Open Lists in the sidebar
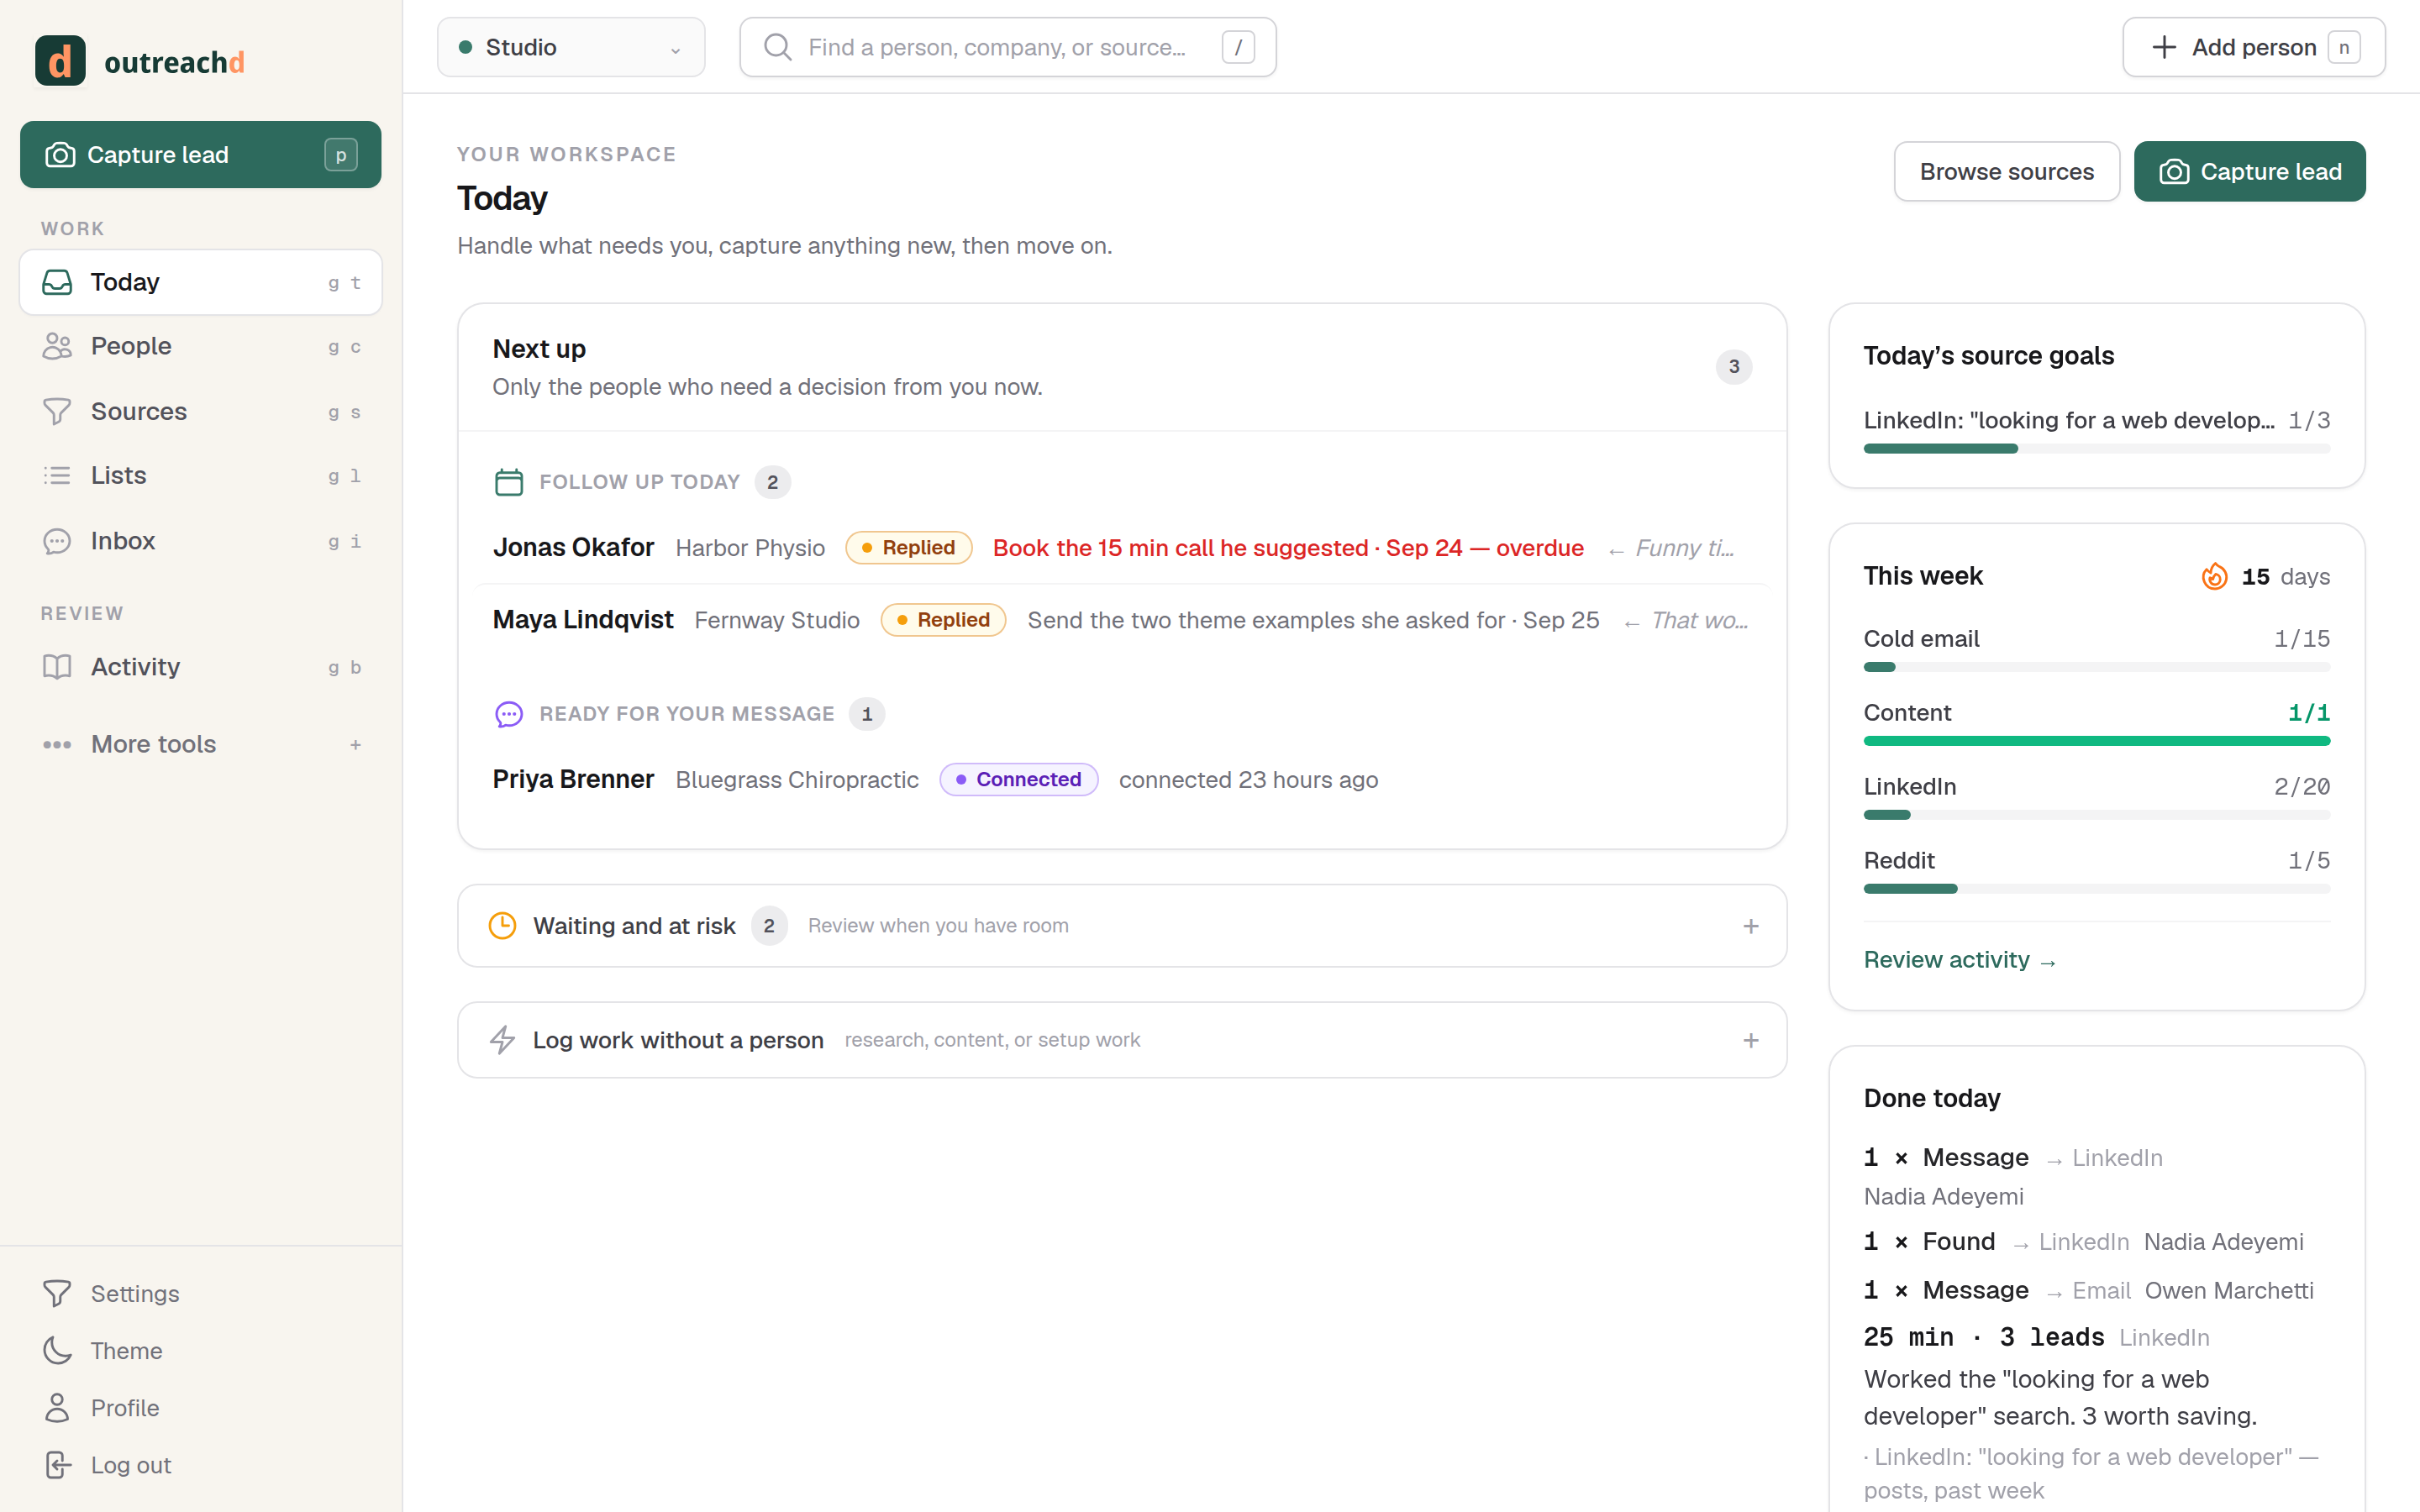The height and width of the screenshot is (1512, 2420). 201,475
